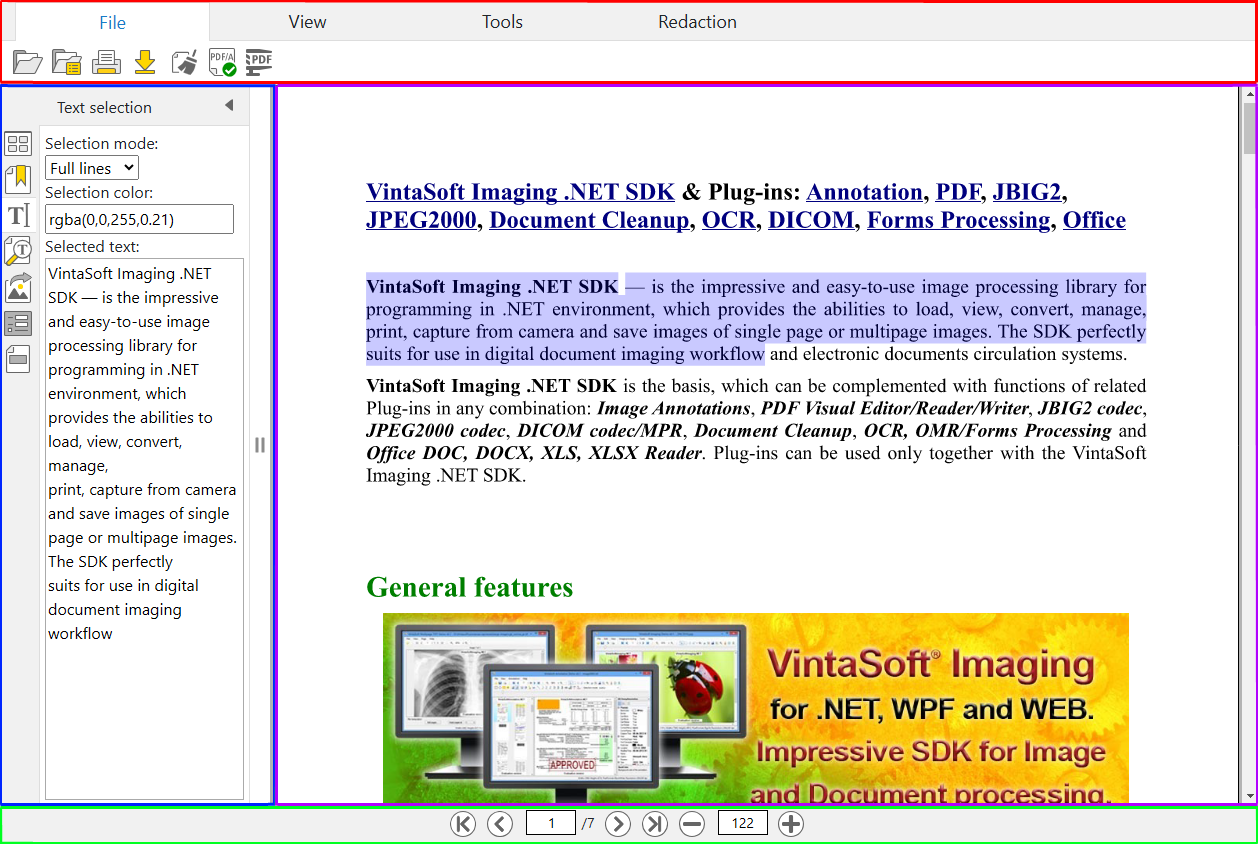The width and height of the screenshot is (1258, 844).
Task: Print the document using the printer icon
Action: click(106, 62)
